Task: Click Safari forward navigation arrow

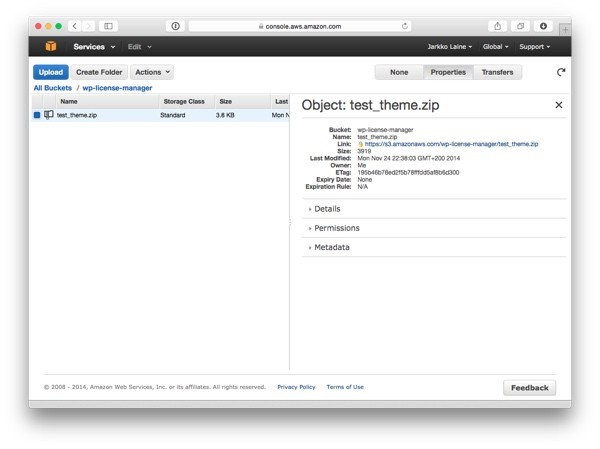Action: (x=88, y=26)
